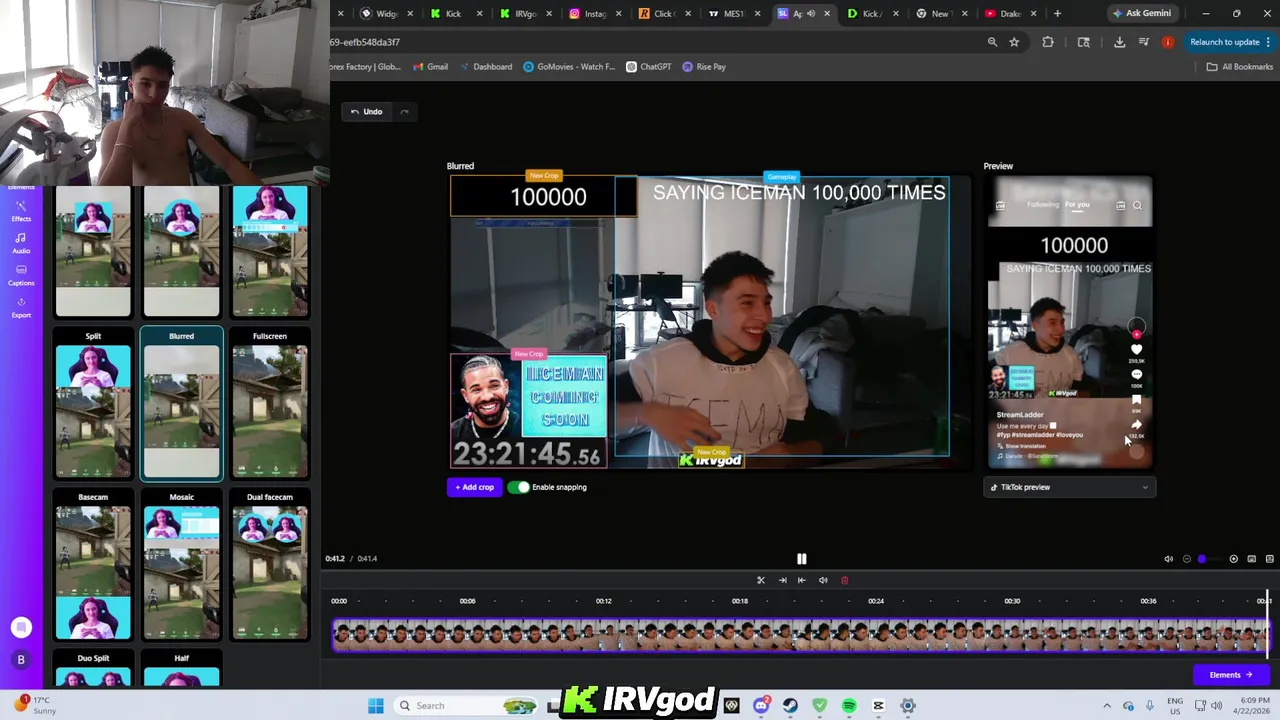The width and height of the screenshot is (1280, 720).
Task: Select the Basecam layout template
Action: click(x=93, y=566)
